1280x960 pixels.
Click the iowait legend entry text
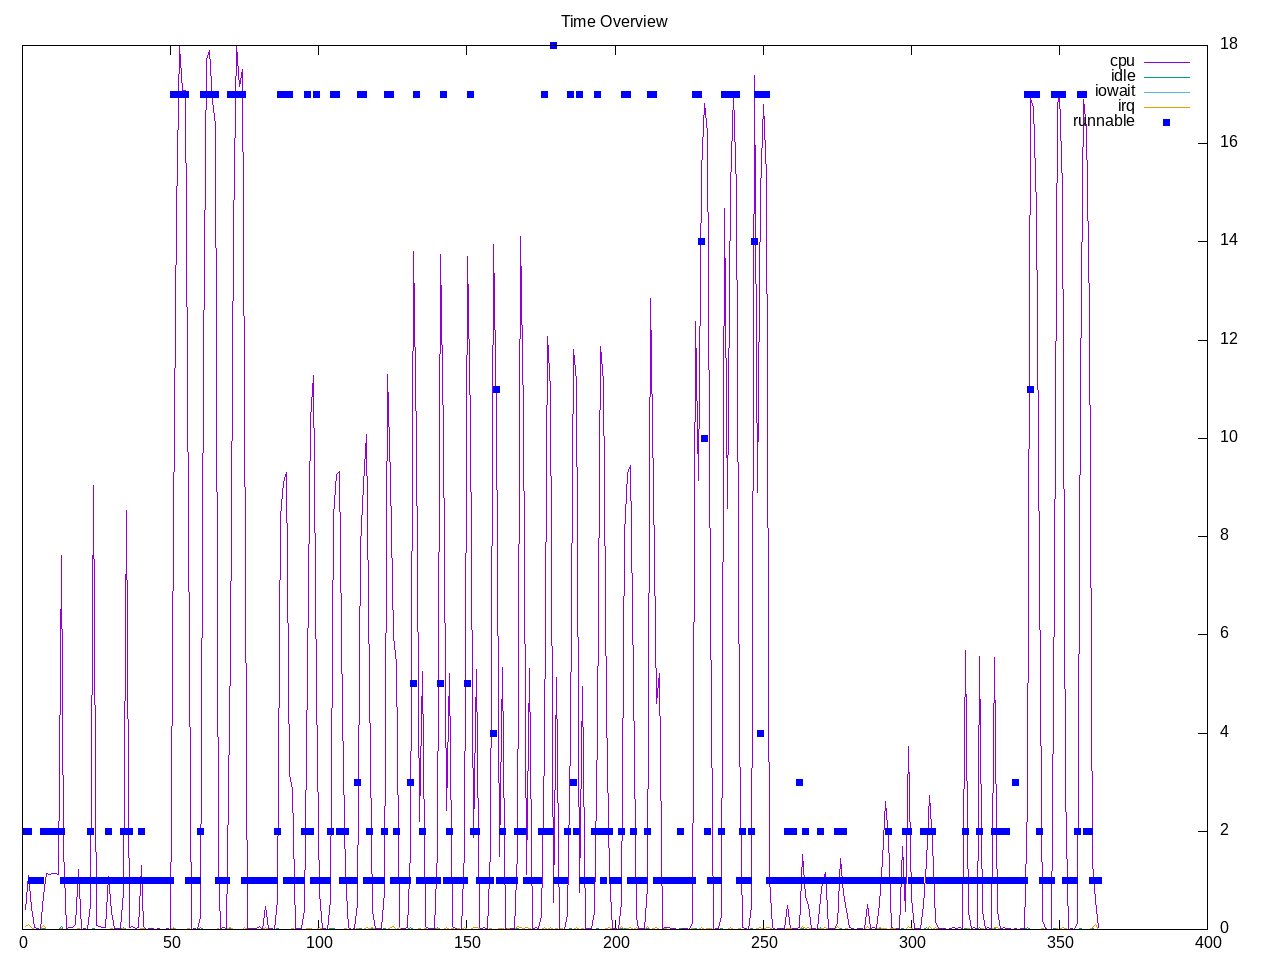[x=1114, y=91]
